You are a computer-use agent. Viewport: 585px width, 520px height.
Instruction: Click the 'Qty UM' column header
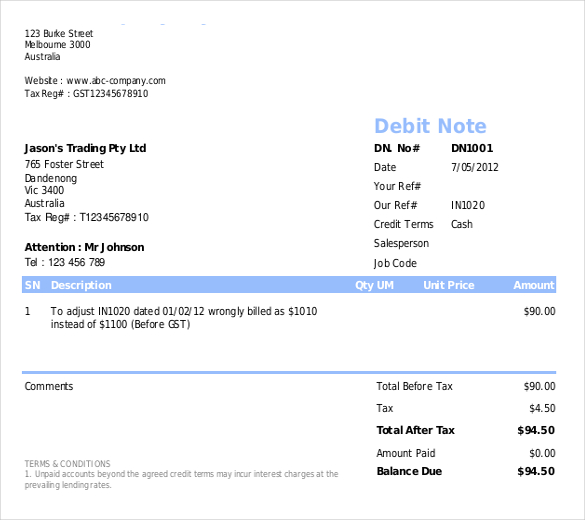tap(374, 285)
